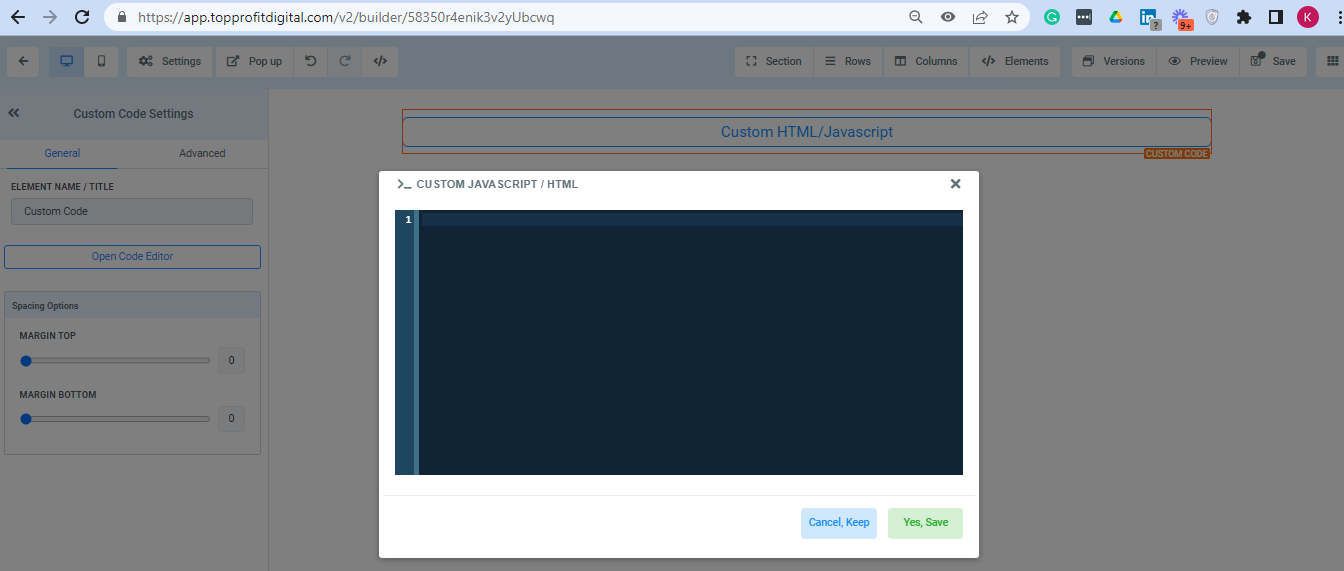This screenshot has height=571, width=1344.
Task: Switch to mobile view icon
Action: (101, 61)
